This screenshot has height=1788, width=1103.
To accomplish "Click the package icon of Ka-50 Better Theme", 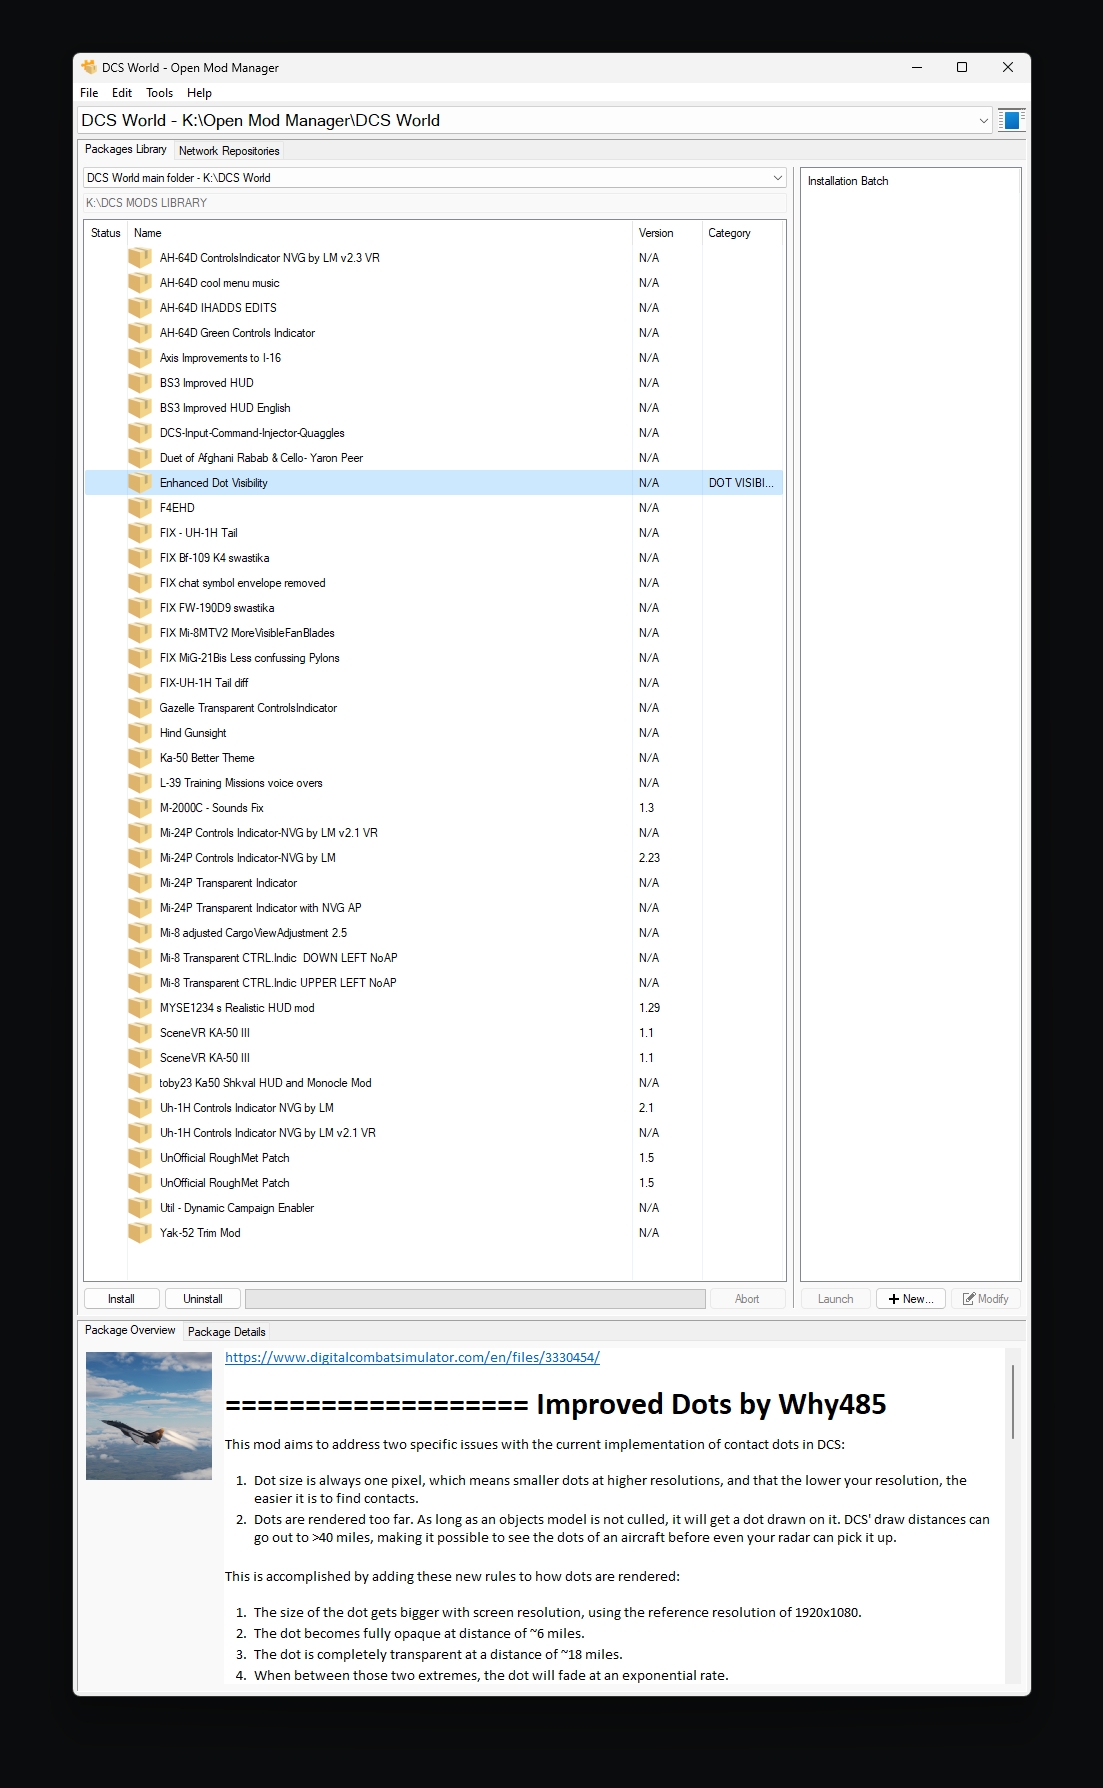I will [140, 757].
